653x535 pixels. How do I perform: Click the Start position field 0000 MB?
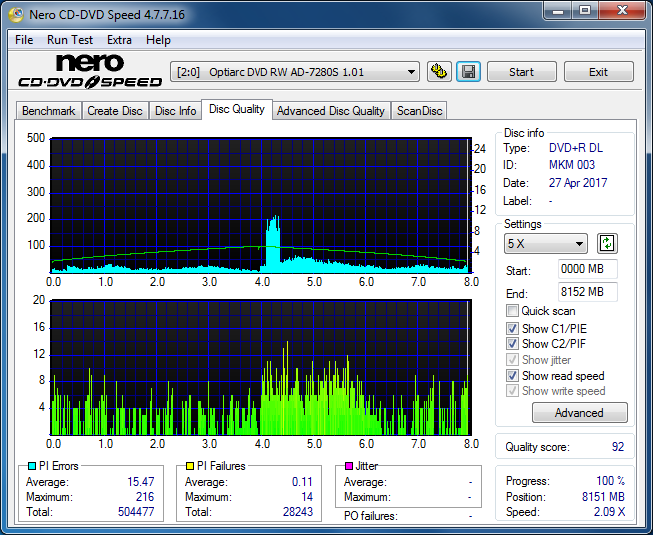(x=587, y=269)
